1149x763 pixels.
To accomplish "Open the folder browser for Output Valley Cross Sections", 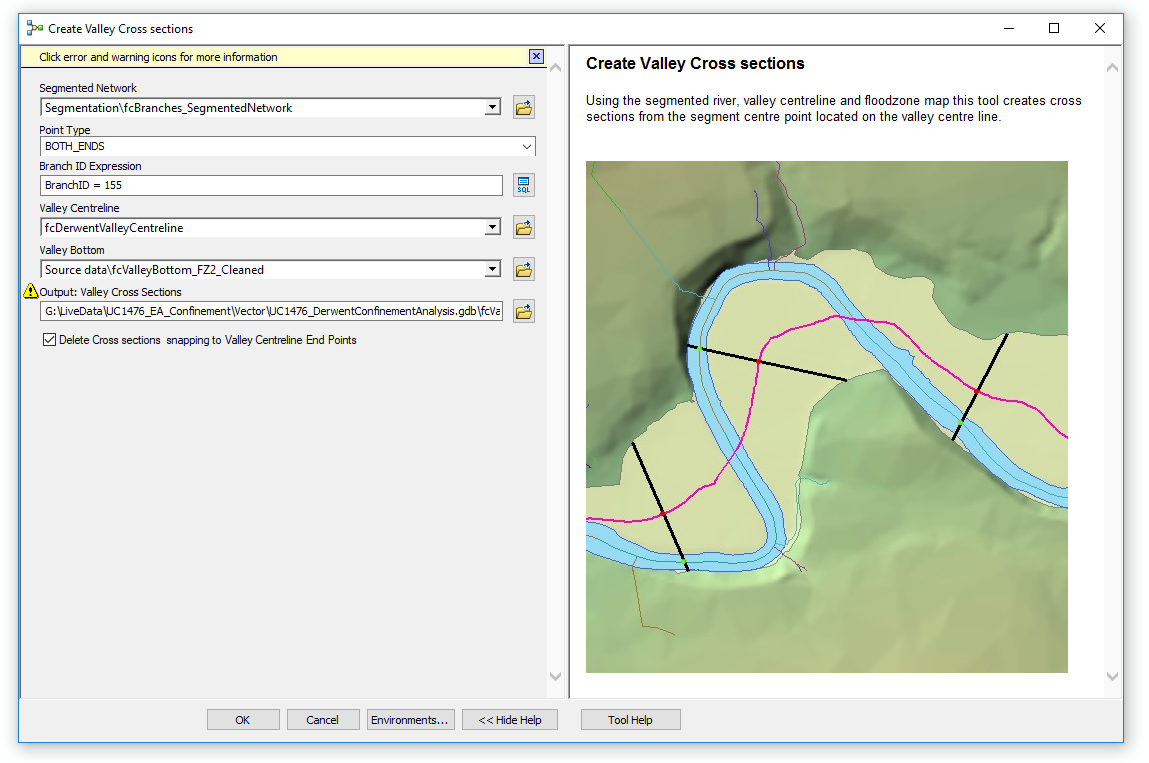I will click(x=524, y=310).
